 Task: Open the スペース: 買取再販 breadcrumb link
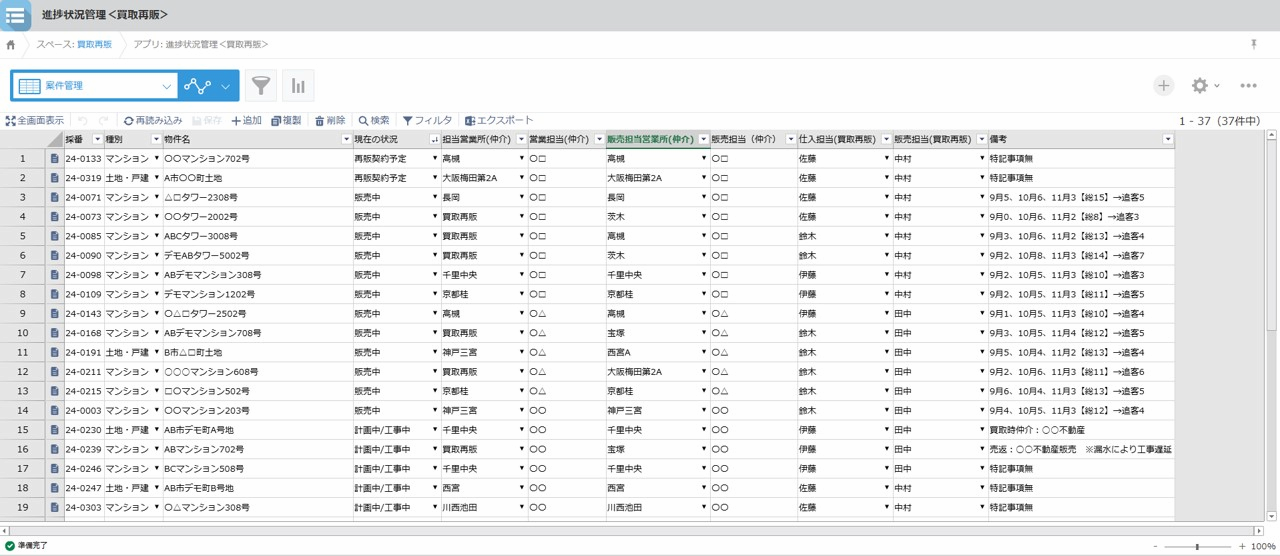(75, 45)
